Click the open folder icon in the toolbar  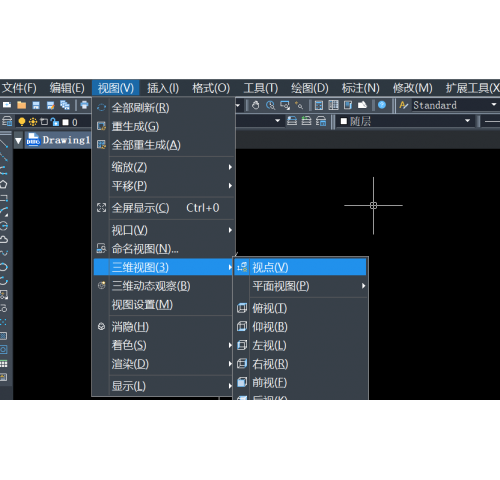[22, 105]
